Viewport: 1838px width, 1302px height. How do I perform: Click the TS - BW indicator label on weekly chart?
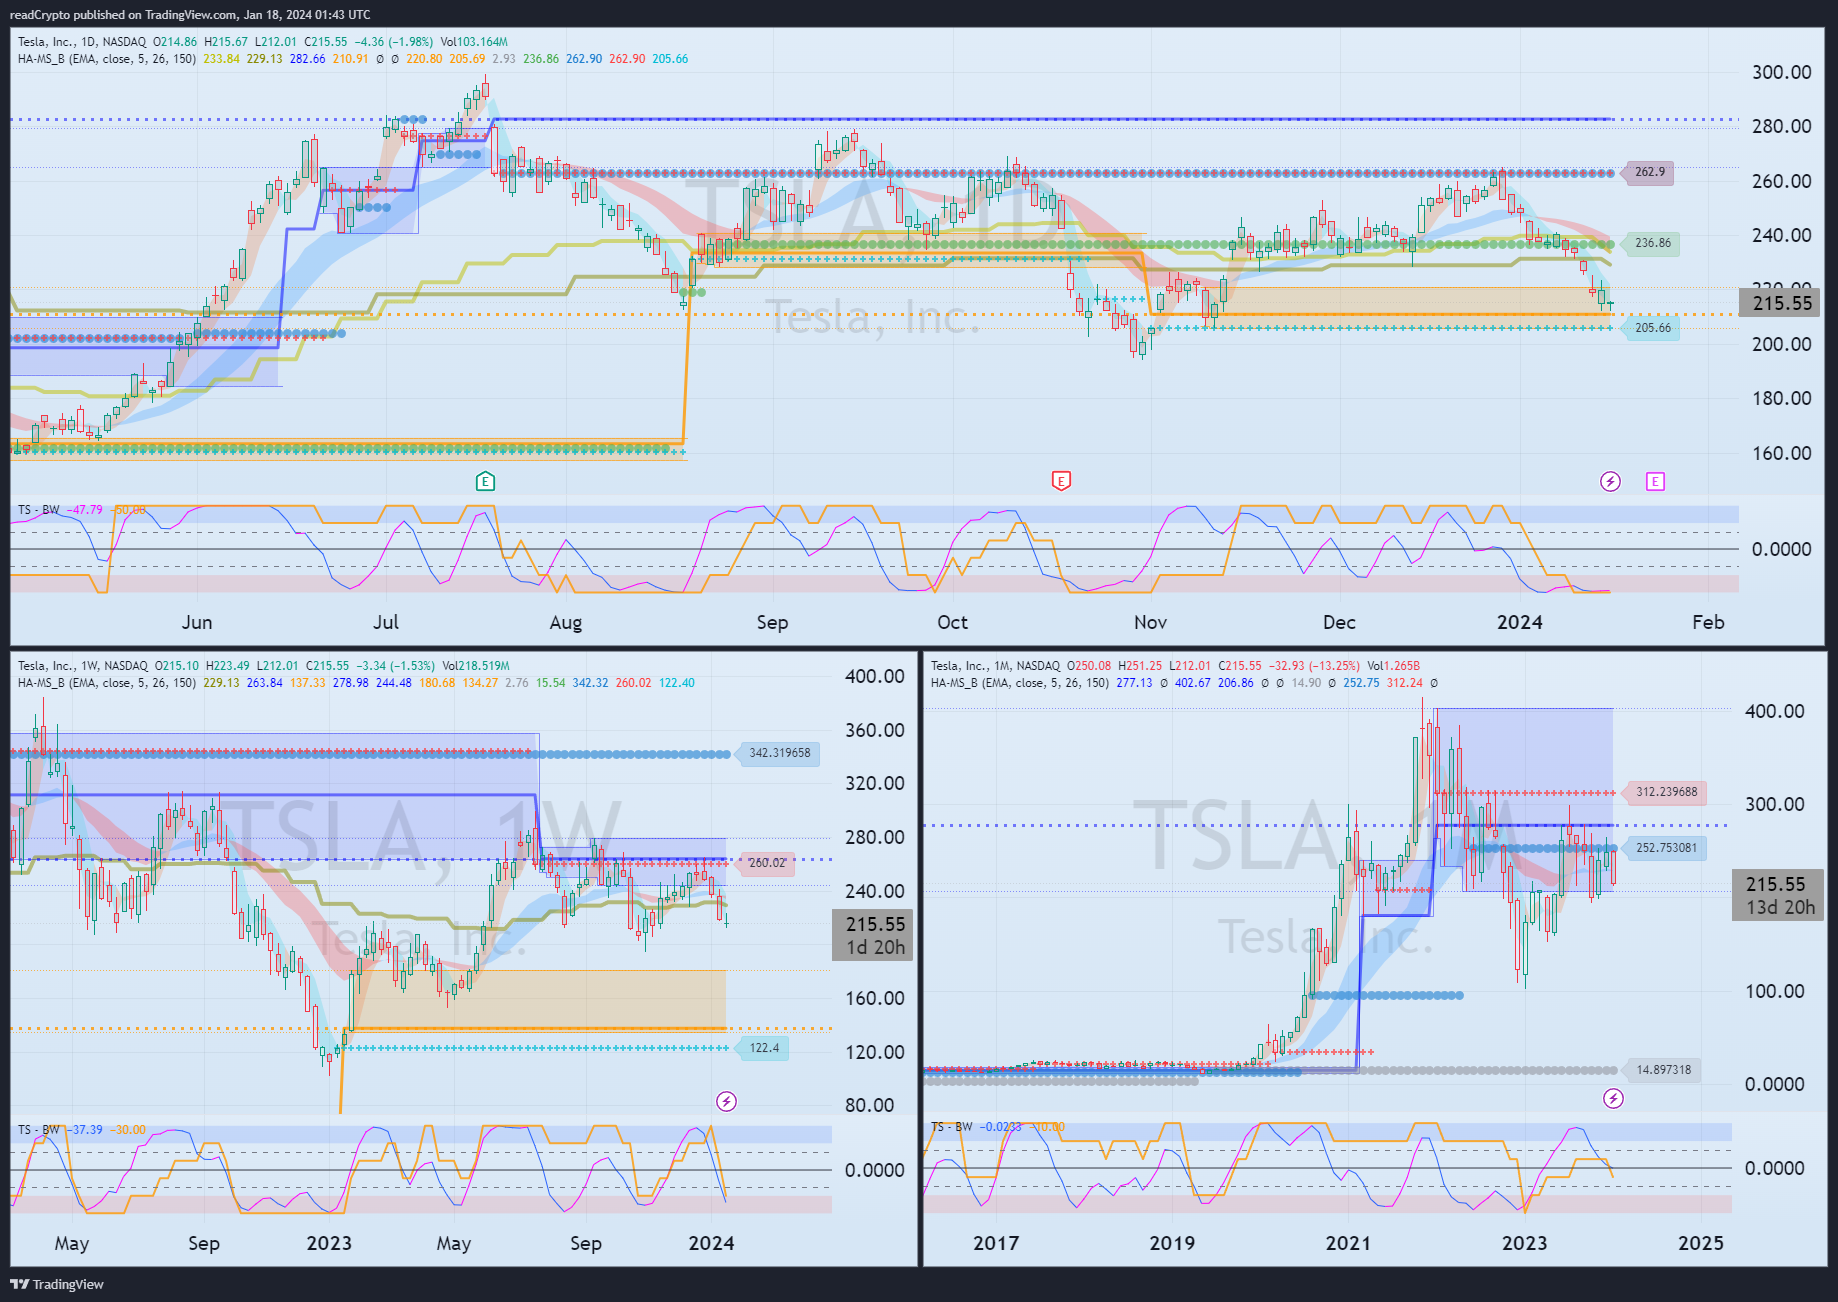(x=38, y=1130)
